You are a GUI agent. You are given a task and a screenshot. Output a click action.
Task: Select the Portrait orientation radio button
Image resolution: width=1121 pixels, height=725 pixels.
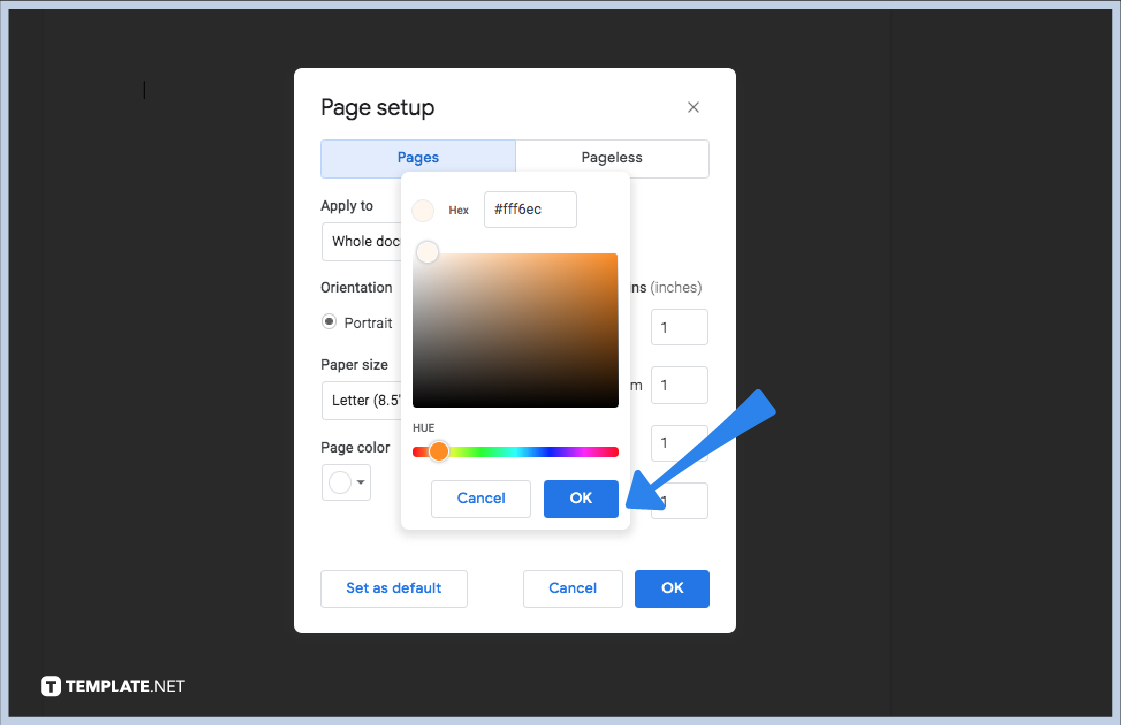click(x=329, y=322)
